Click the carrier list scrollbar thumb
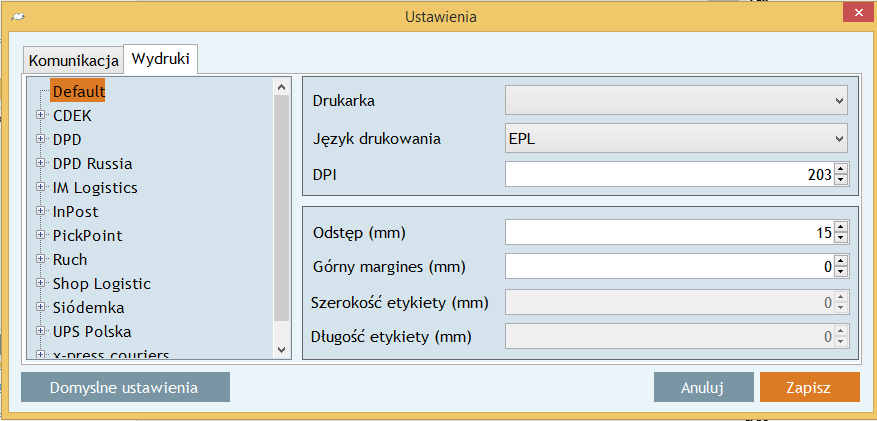This screenshot has width=877, height=421. tap(281, 208)
